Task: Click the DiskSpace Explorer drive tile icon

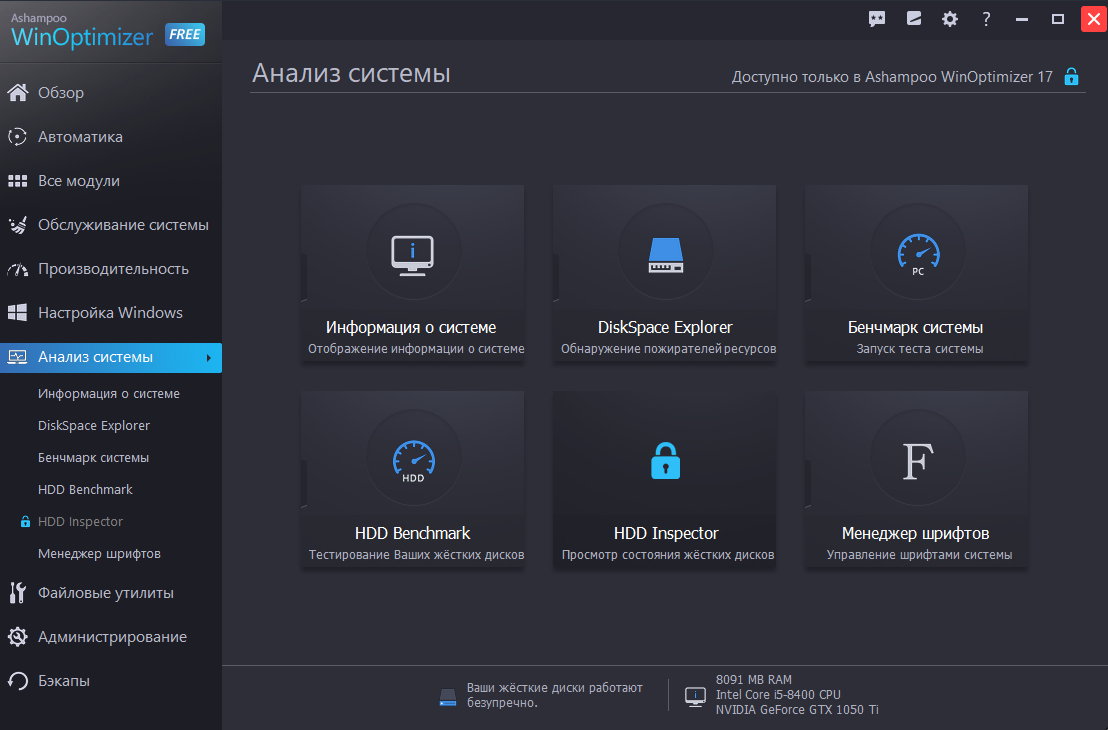Action: (666, 255)
